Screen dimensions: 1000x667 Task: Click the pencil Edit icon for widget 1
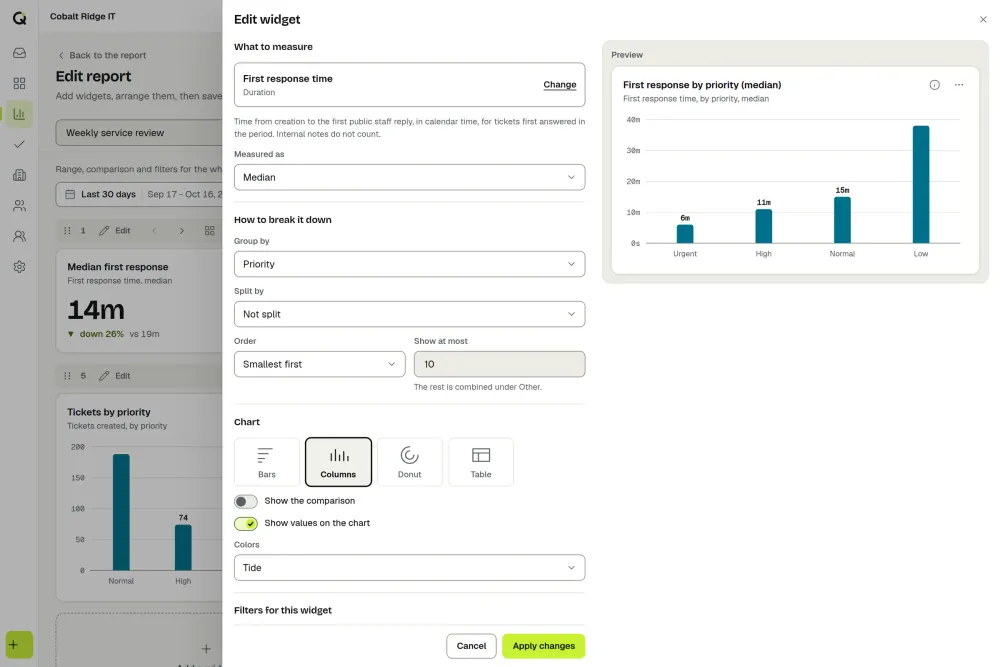(x=104, y=231)
